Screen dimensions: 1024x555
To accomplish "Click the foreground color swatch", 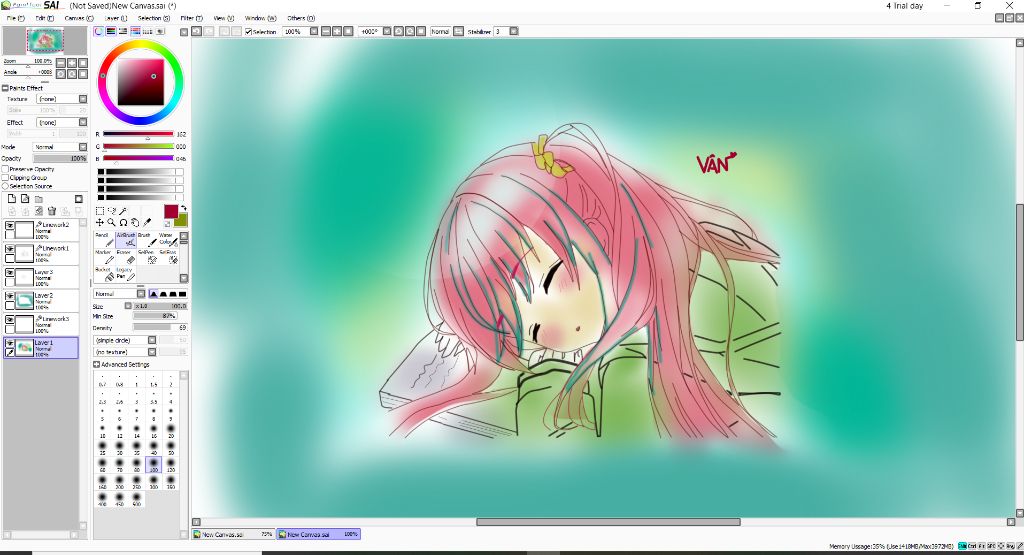I will point(170,212).
